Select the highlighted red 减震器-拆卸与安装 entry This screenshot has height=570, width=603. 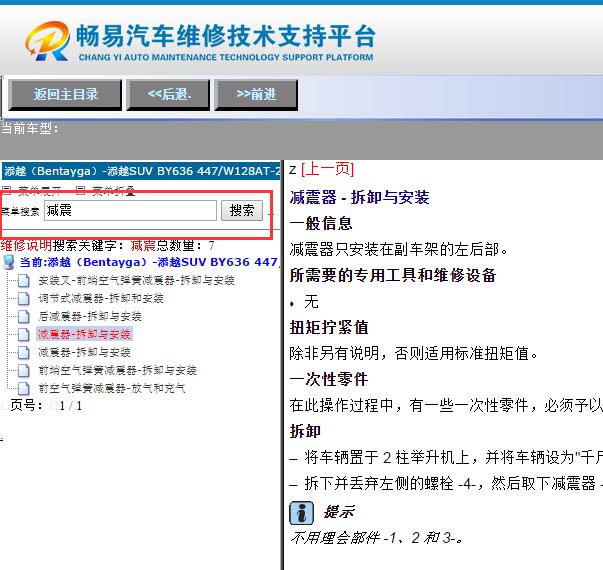click(x=84, y=334)
